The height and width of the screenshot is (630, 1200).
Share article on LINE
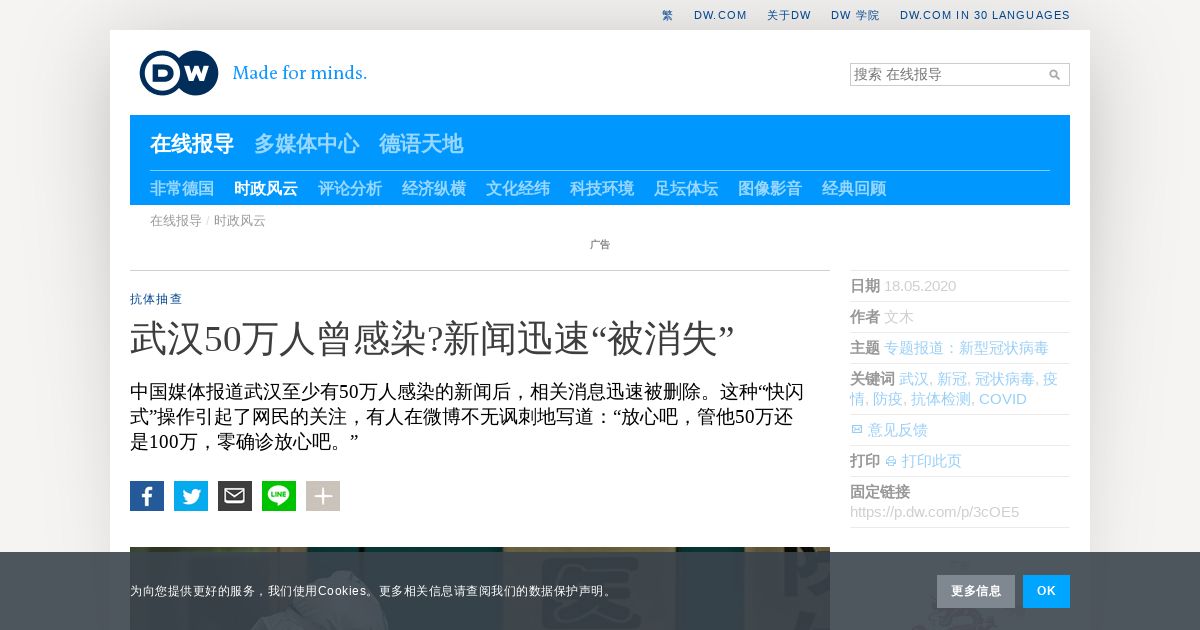coord(279,496)
